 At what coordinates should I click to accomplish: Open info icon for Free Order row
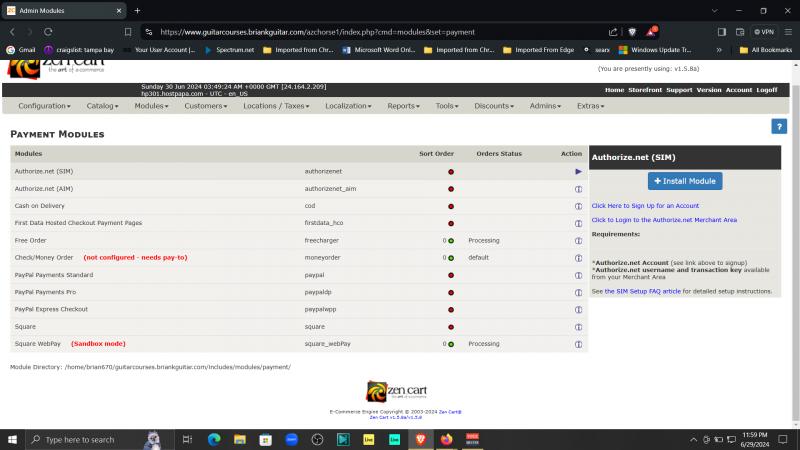point(578,241)
